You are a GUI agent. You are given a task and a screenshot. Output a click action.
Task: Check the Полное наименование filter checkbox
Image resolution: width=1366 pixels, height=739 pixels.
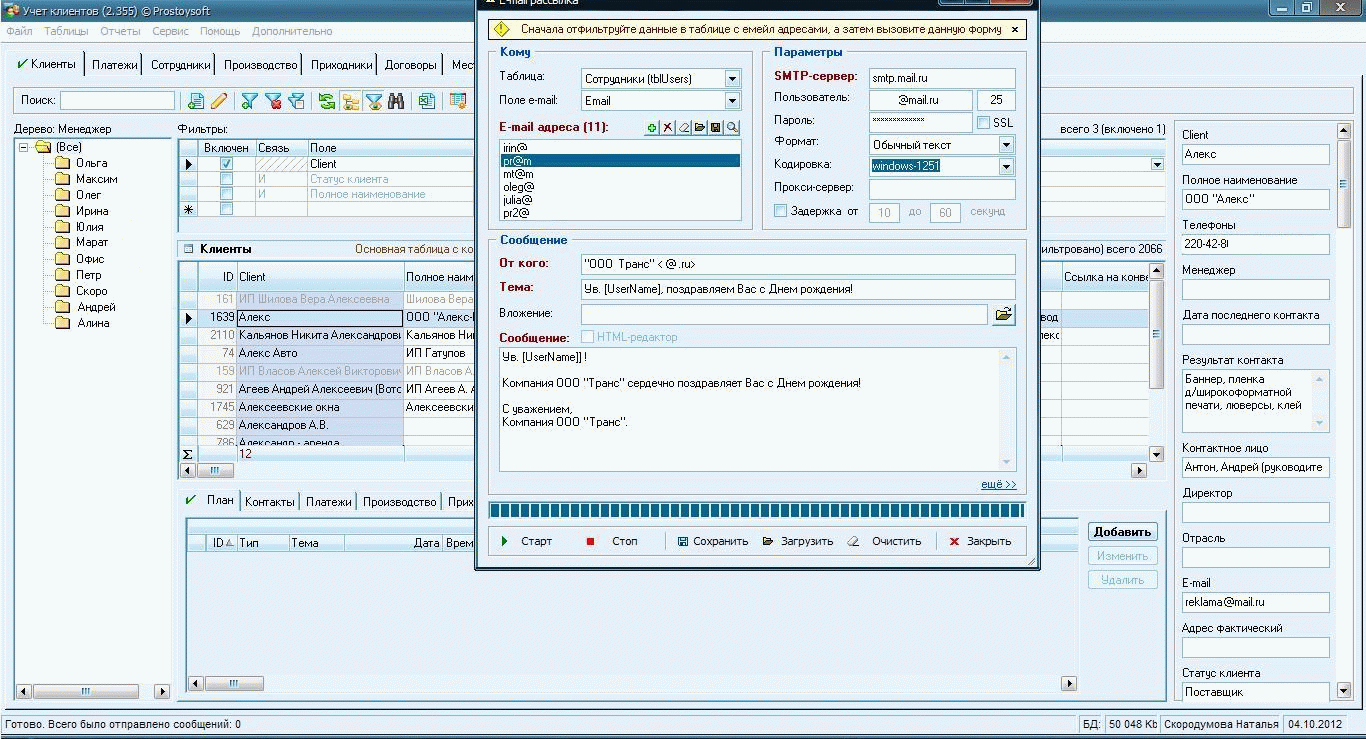tap(226, 194)
